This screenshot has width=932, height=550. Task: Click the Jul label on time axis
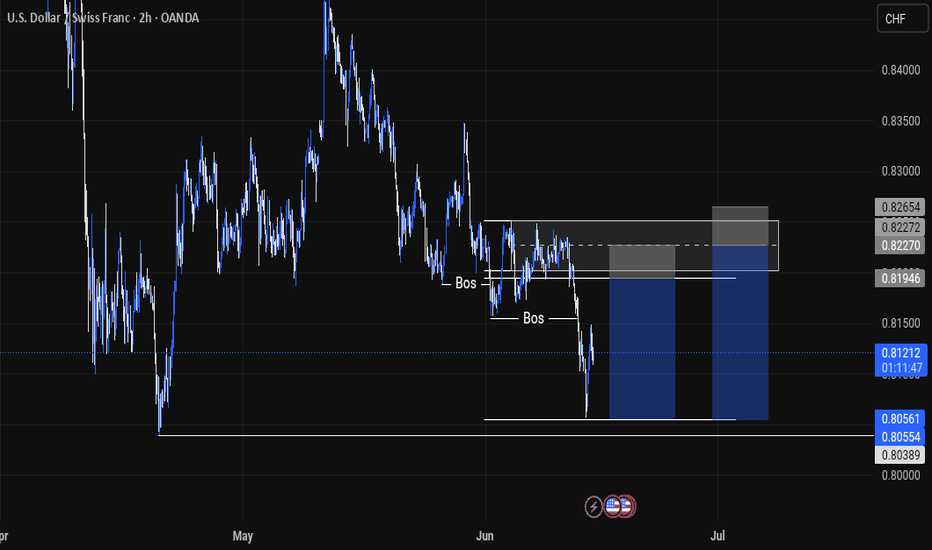pyautogui.click(x=717, y=536)
